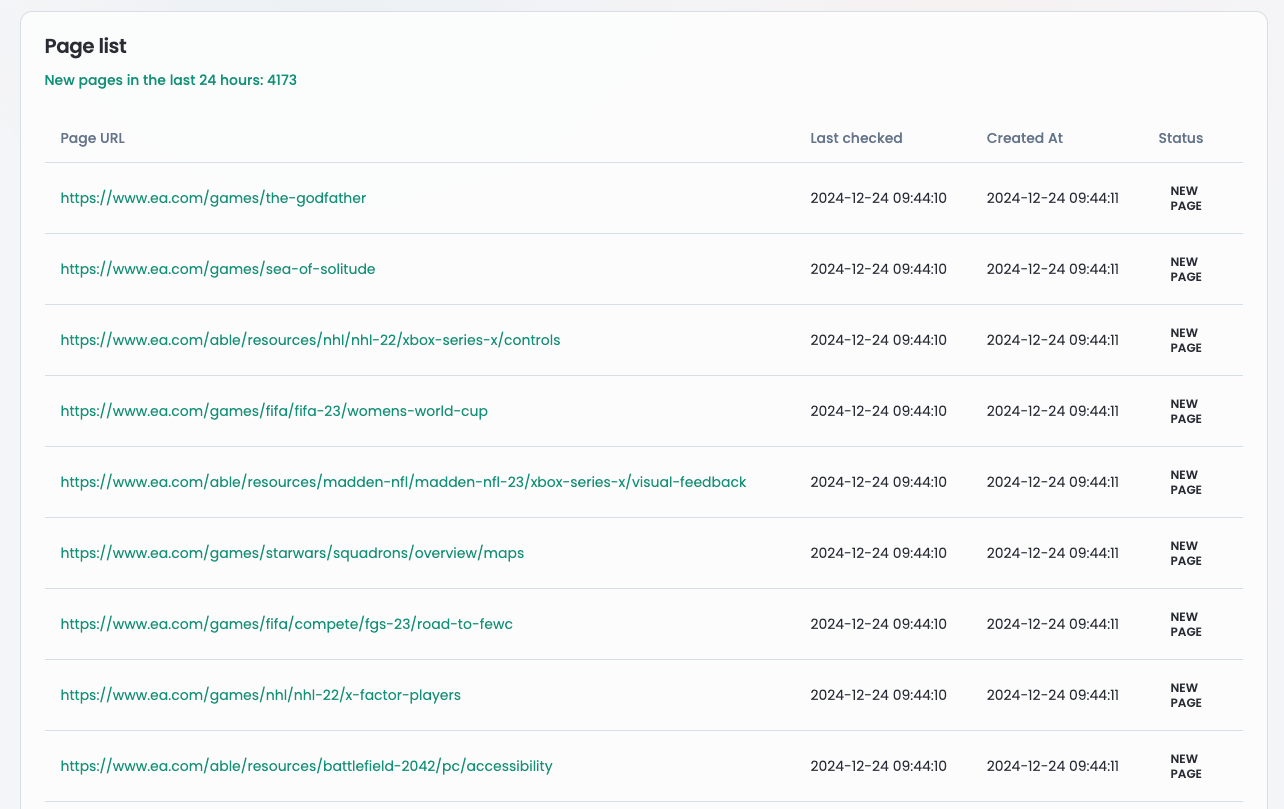The image size is (1284, 809).
Task: Click the 'New pages in the last 24 hours: 4173' text
Action: 170,80
